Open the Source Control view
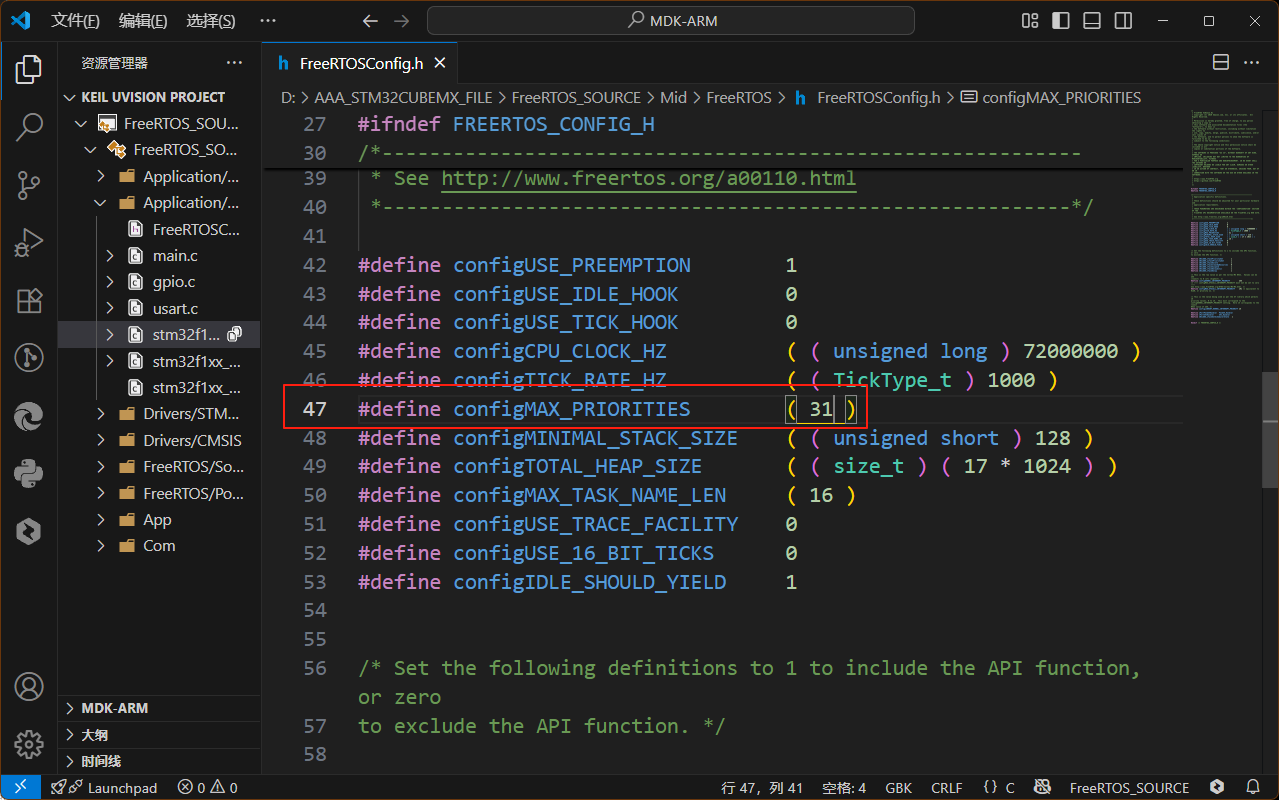 tap(29, 185)
